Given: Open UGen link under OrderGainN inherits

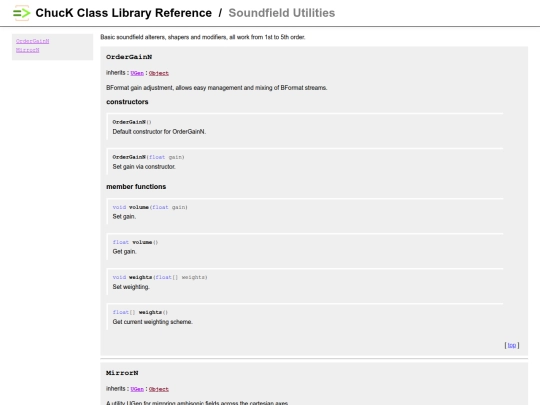Looking at the screenshot, I should pyautogui.click(x=137, y=73).
